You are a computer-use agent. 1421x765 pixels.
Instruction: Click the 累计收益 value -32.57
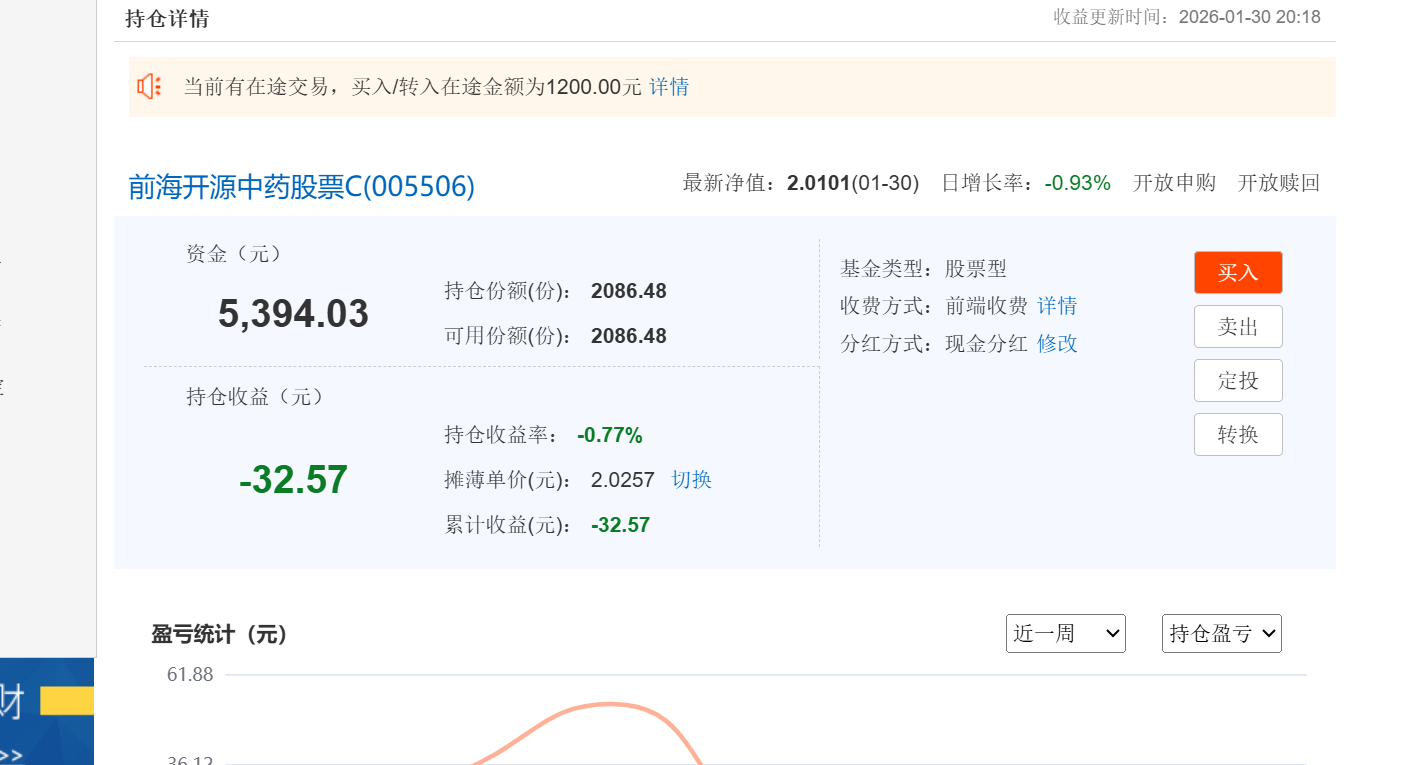620,525
